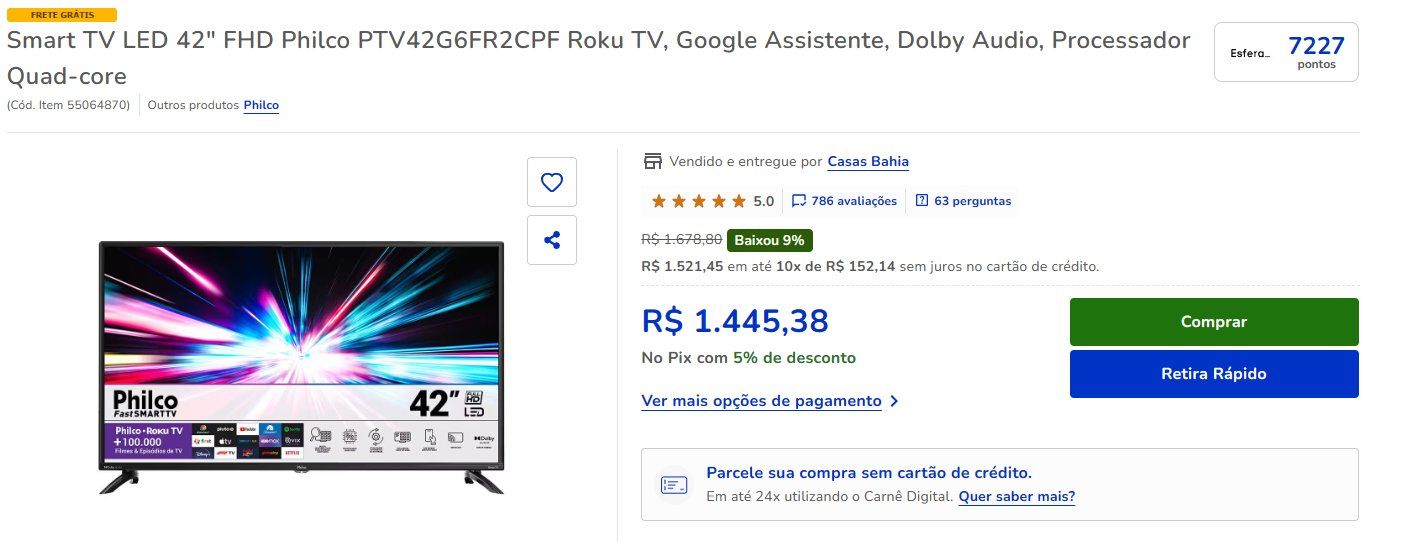Click chevron next to Ver mais opções
This screenshot has width=1407, height=542.
(894, 401)
